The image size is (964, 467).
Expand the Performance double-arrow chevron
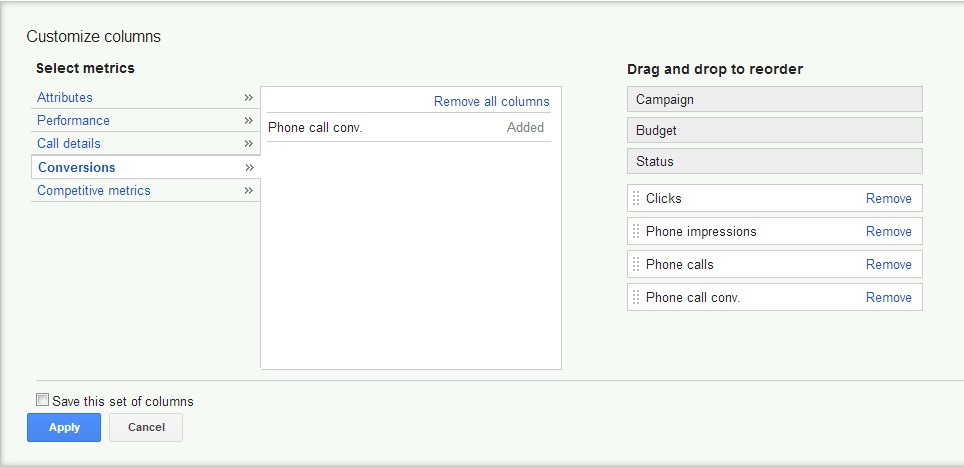(x=248, y=120)
